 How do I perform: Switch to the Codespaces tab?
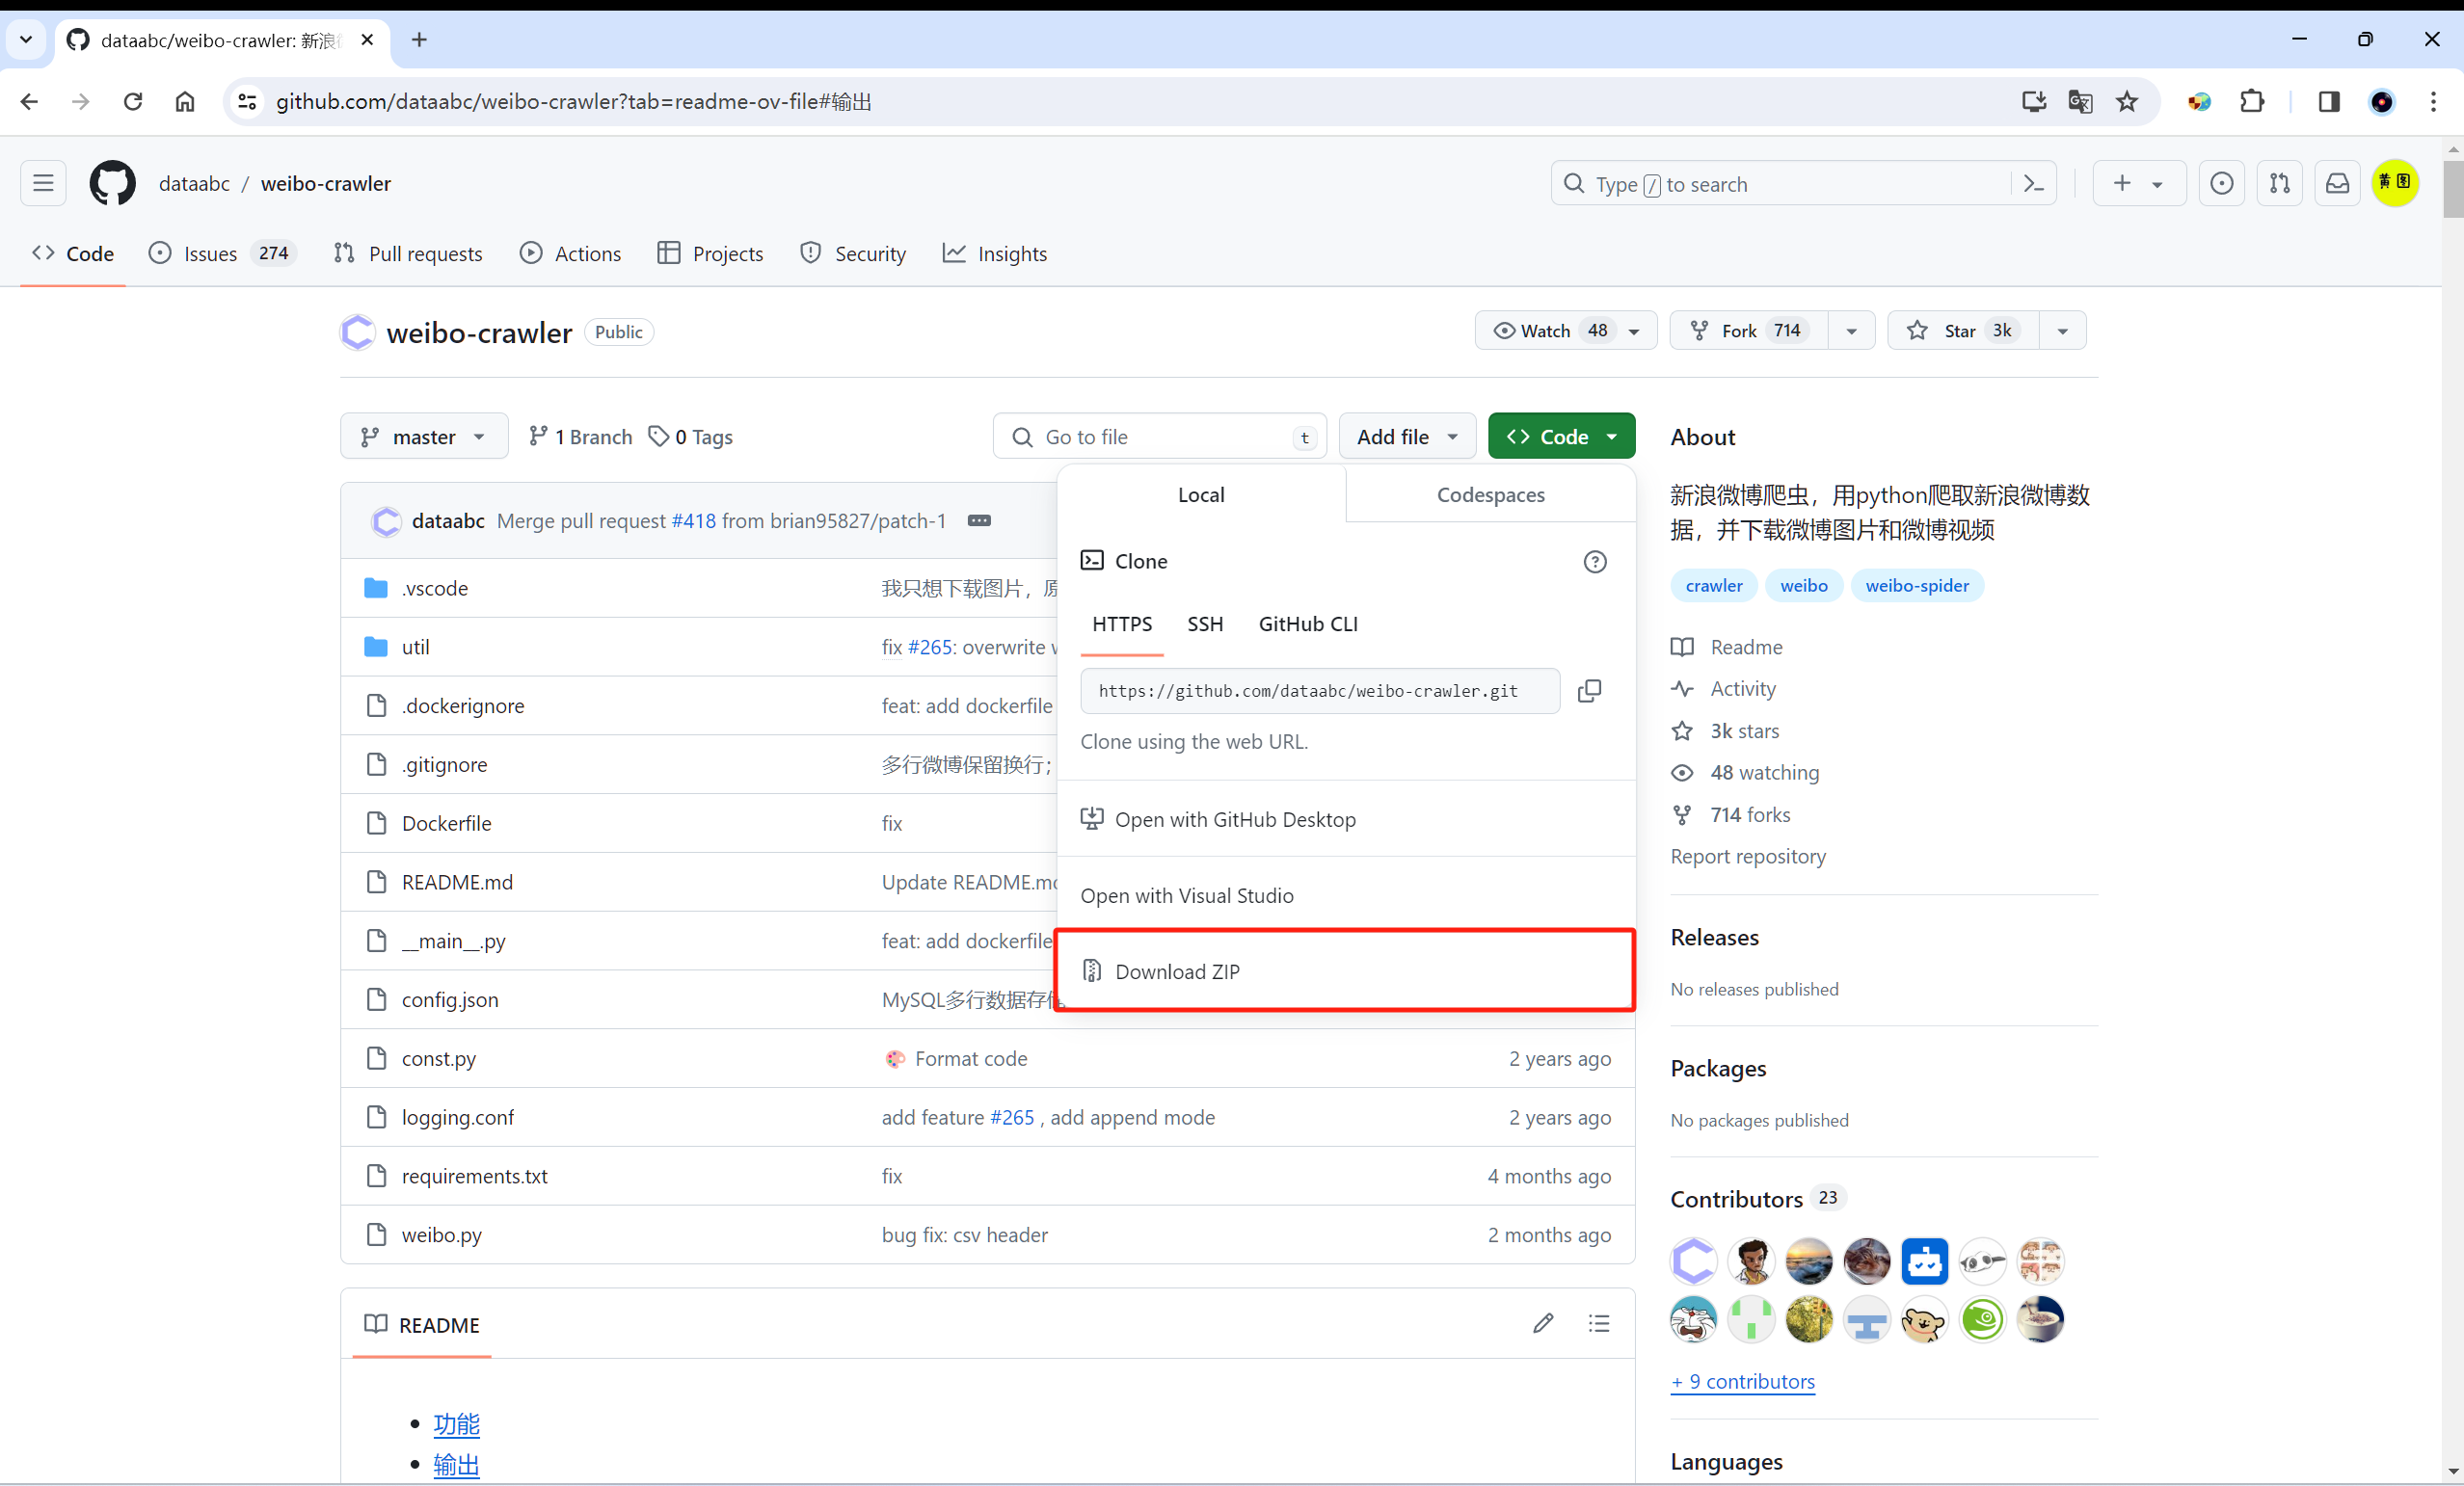click(1490, 495)
